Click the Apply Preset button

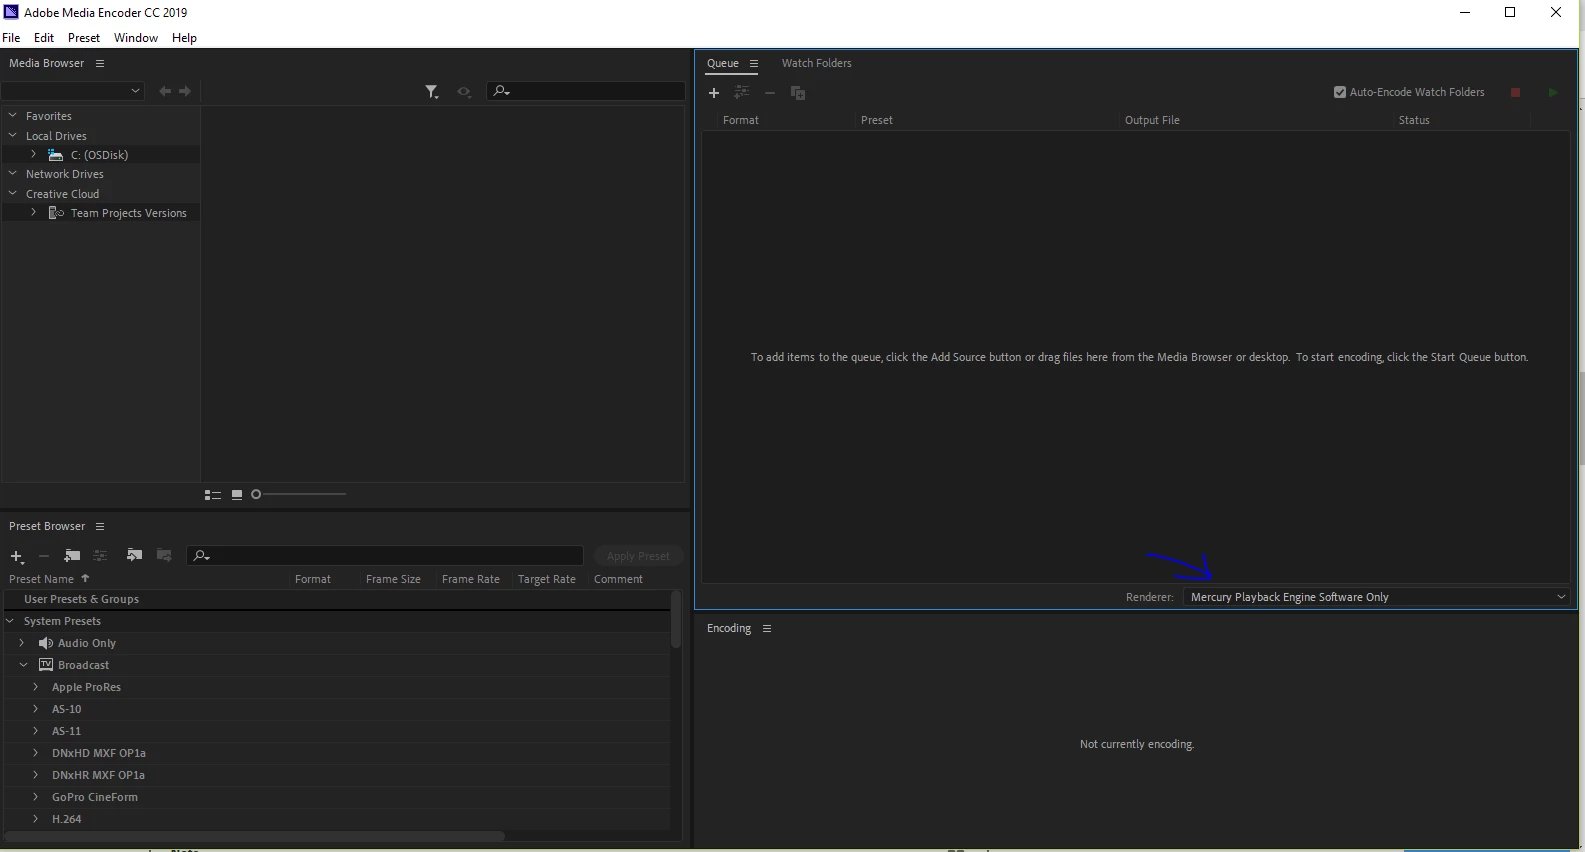pos(638,556)
